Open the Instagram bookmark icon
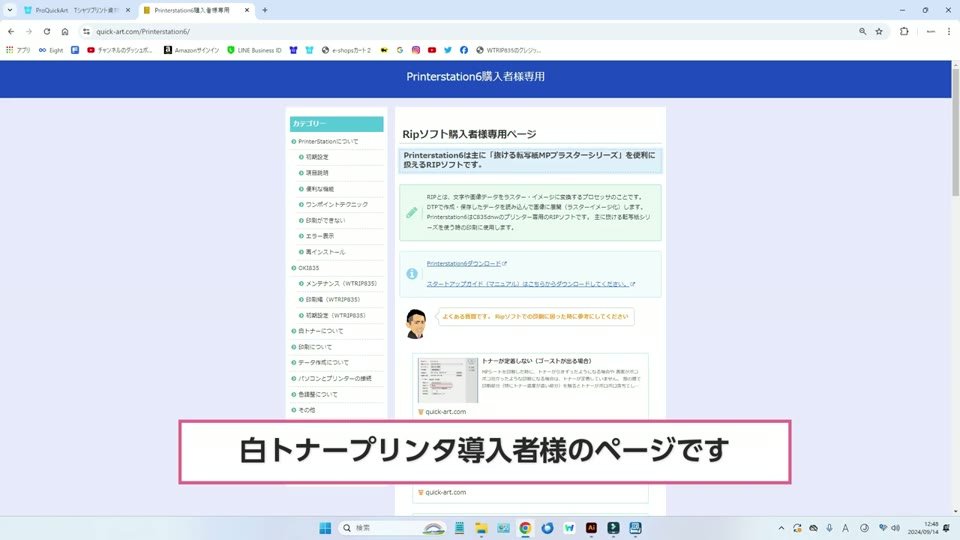Screen dimensions: 960x540 pyautogui.click(x=416, y=50)
